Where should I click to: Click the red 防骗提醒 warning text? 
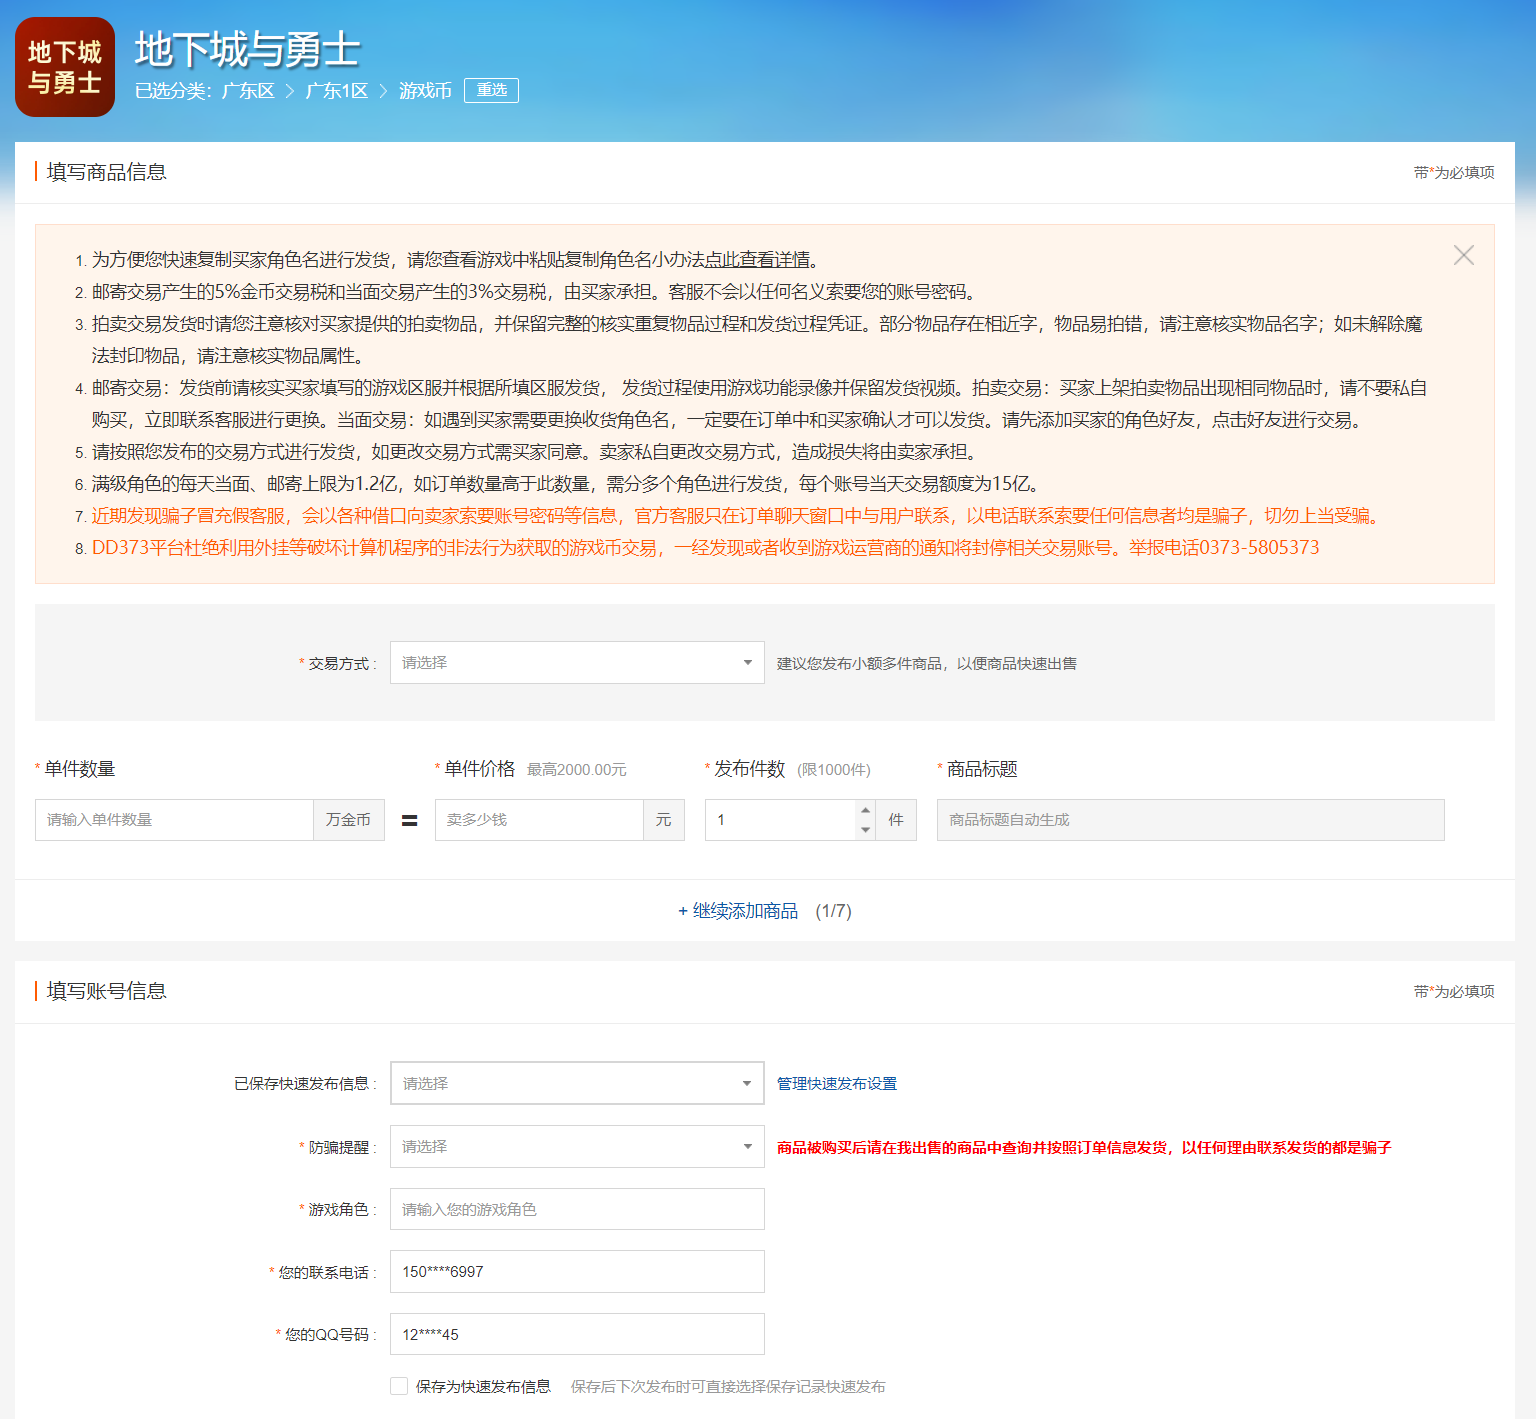point(1084,1148)
